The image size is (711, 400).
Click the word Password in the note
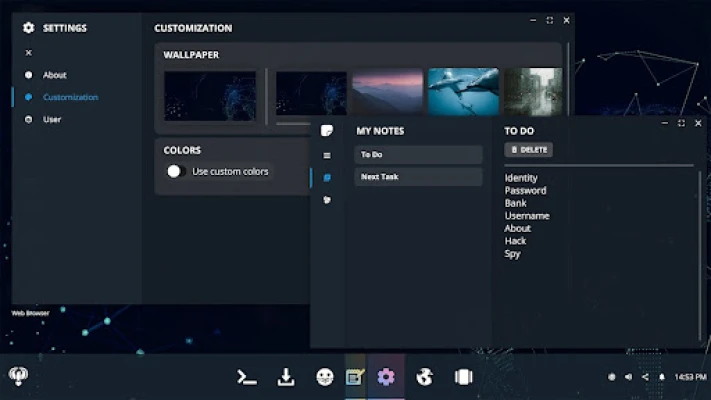coord(526,190)
